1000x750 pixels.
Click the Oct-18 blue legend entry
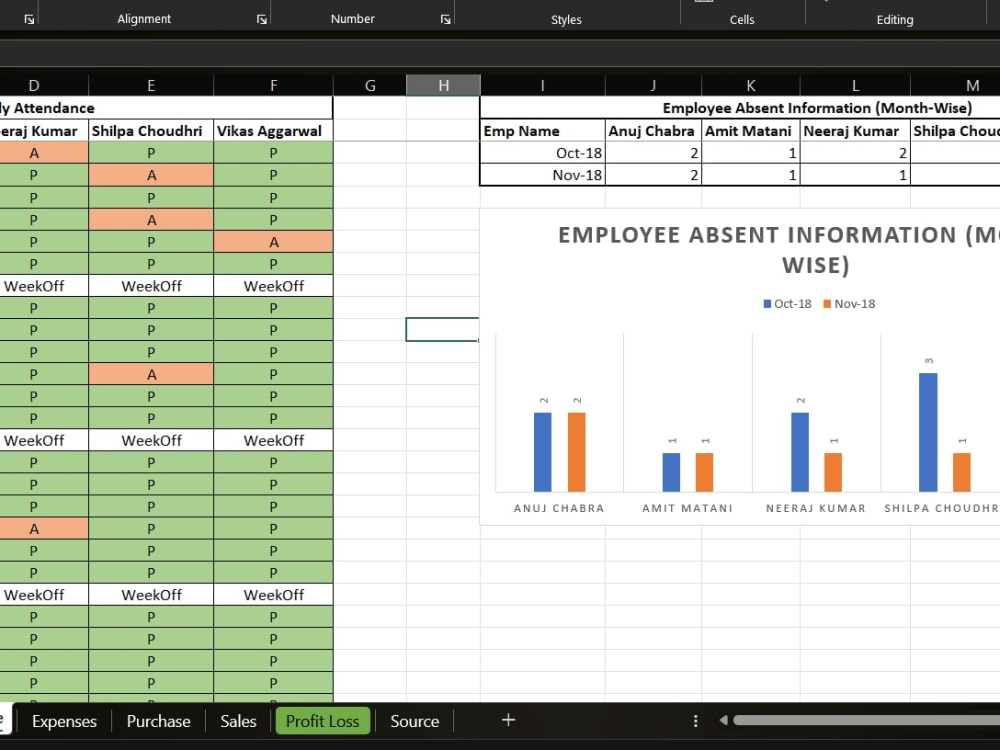(788, 304)
